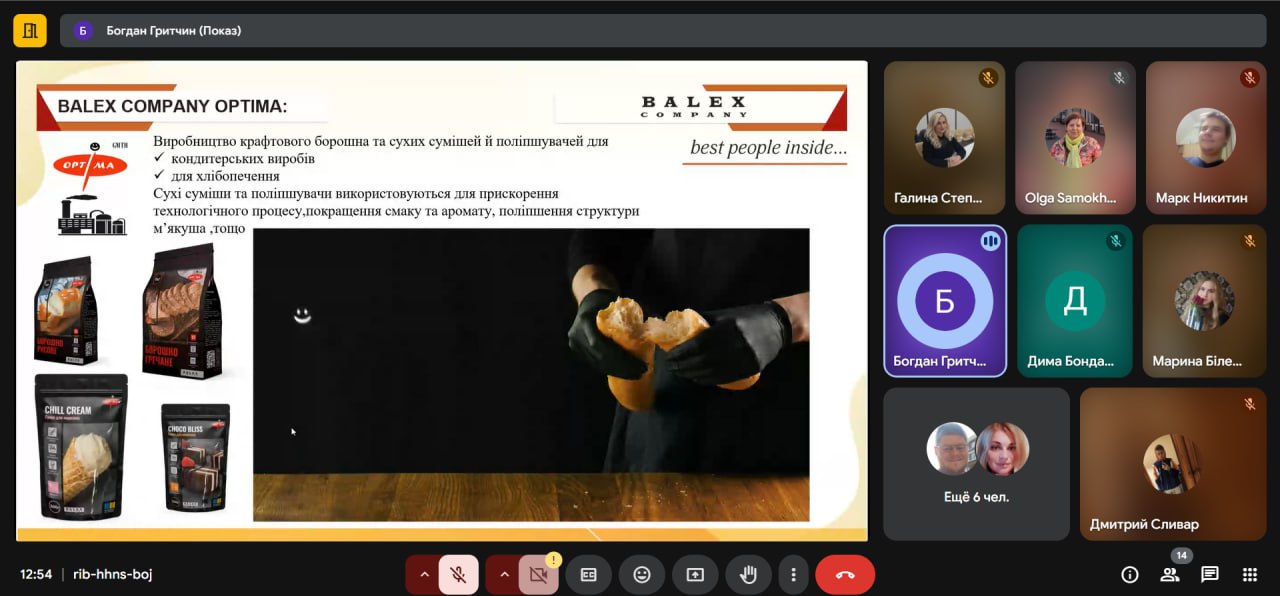Click the muted mic icon on Галина's tile
This screenshot has height=596, width=1280.
988,78
